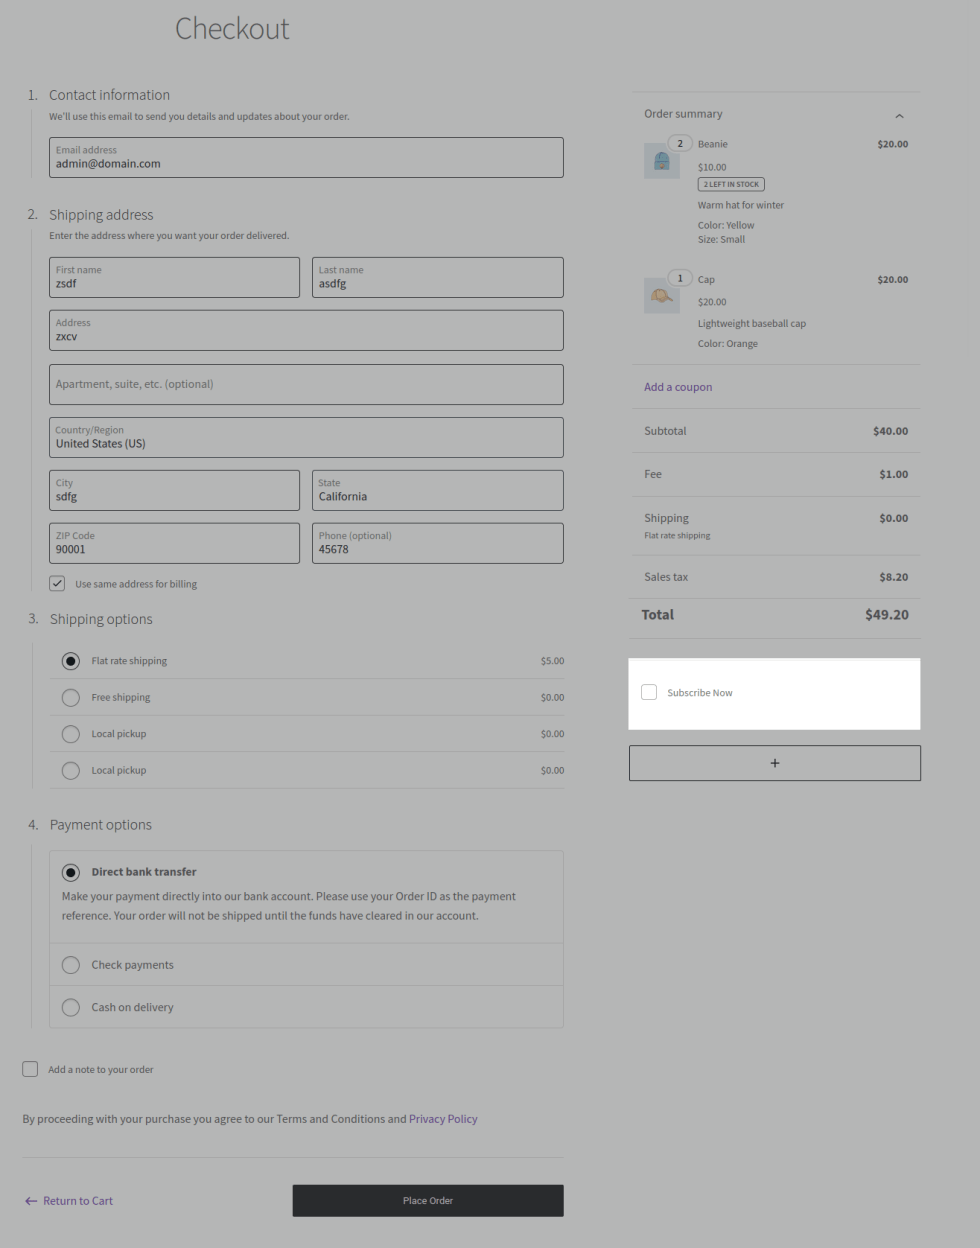Click the plus add block button
980x1248 pixels.
click(774, 763)
